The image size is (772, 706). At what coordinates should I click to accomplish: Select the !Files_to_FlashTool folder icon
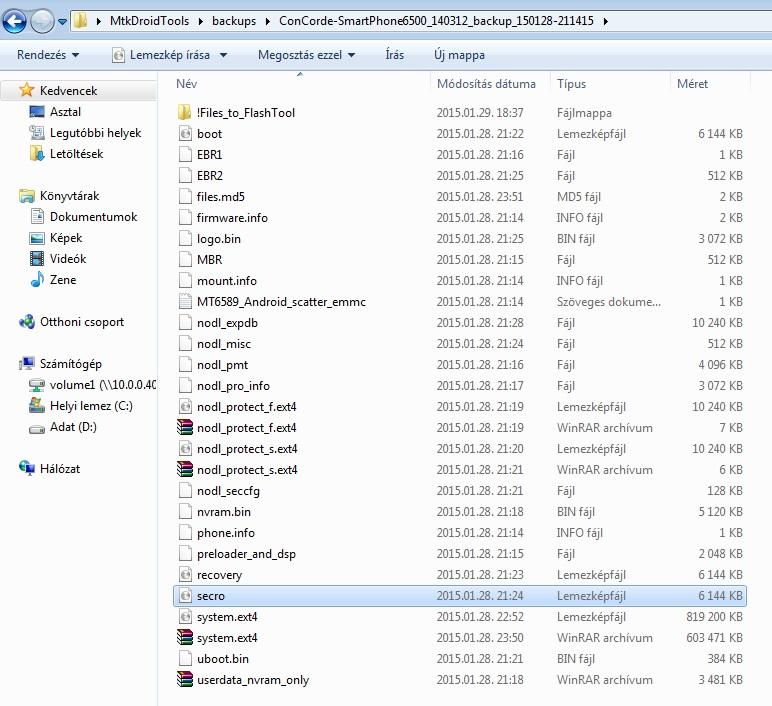[185, 112]
